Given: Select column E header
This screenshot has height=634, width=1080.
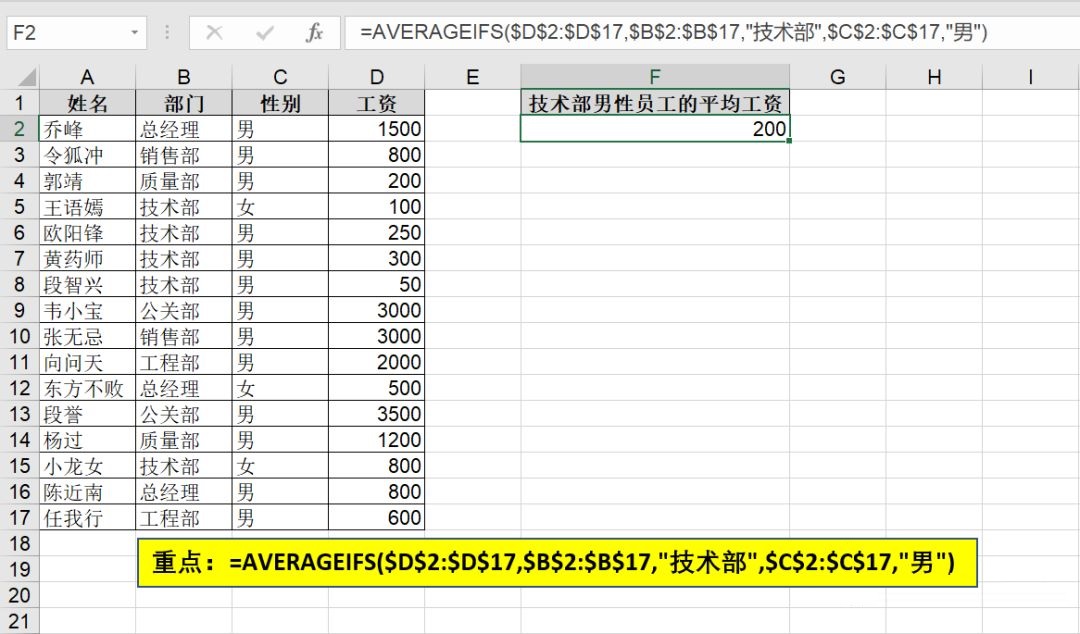Looking at the screenshot, I should tap(472, 76).
